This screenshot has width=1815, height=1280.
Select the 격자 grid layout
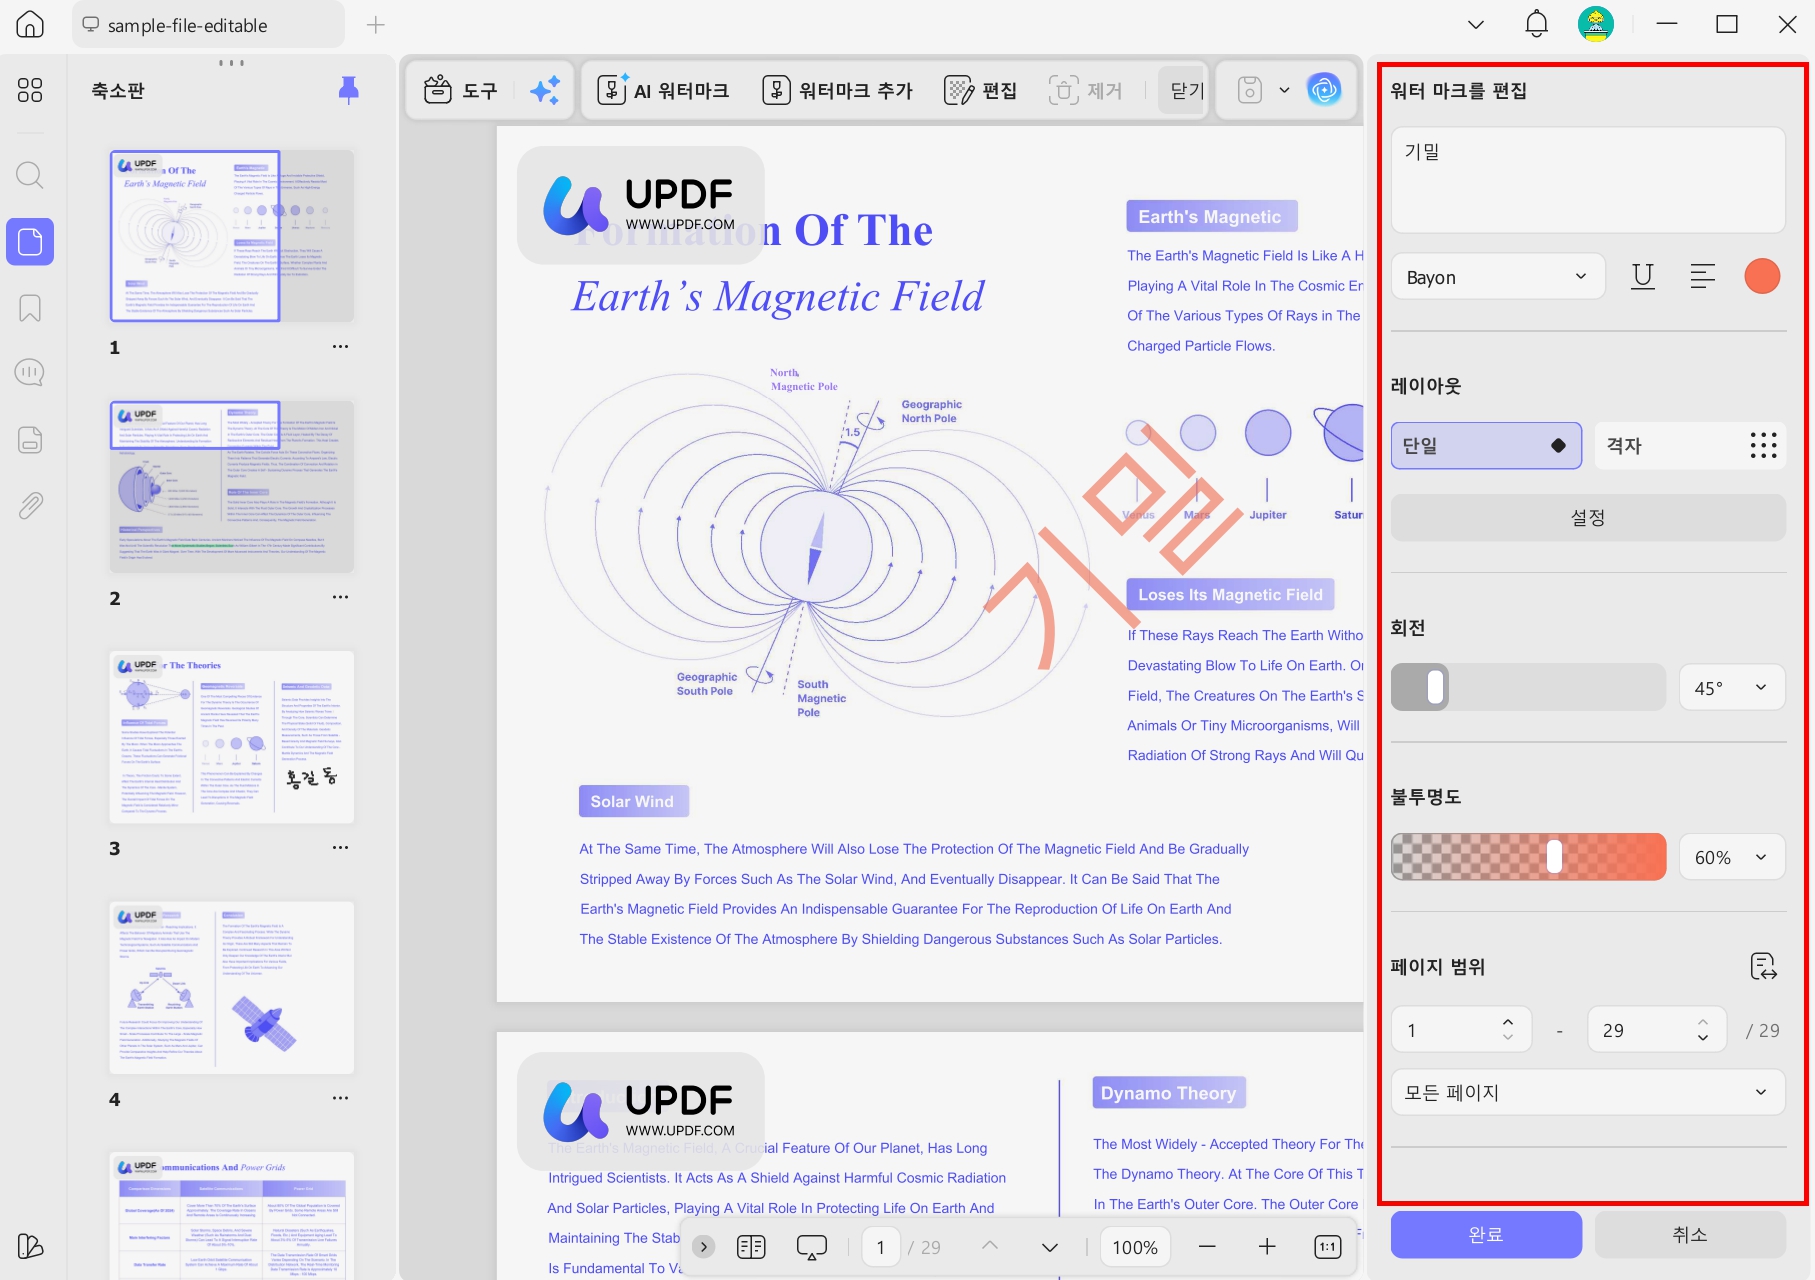pos(1690,446)
